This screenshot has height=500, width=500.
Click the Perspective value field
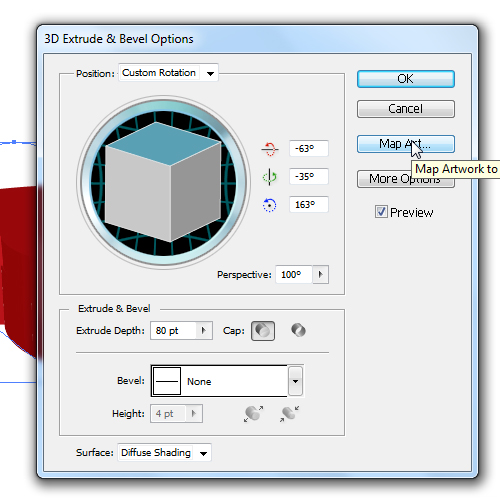click(294, 274)
